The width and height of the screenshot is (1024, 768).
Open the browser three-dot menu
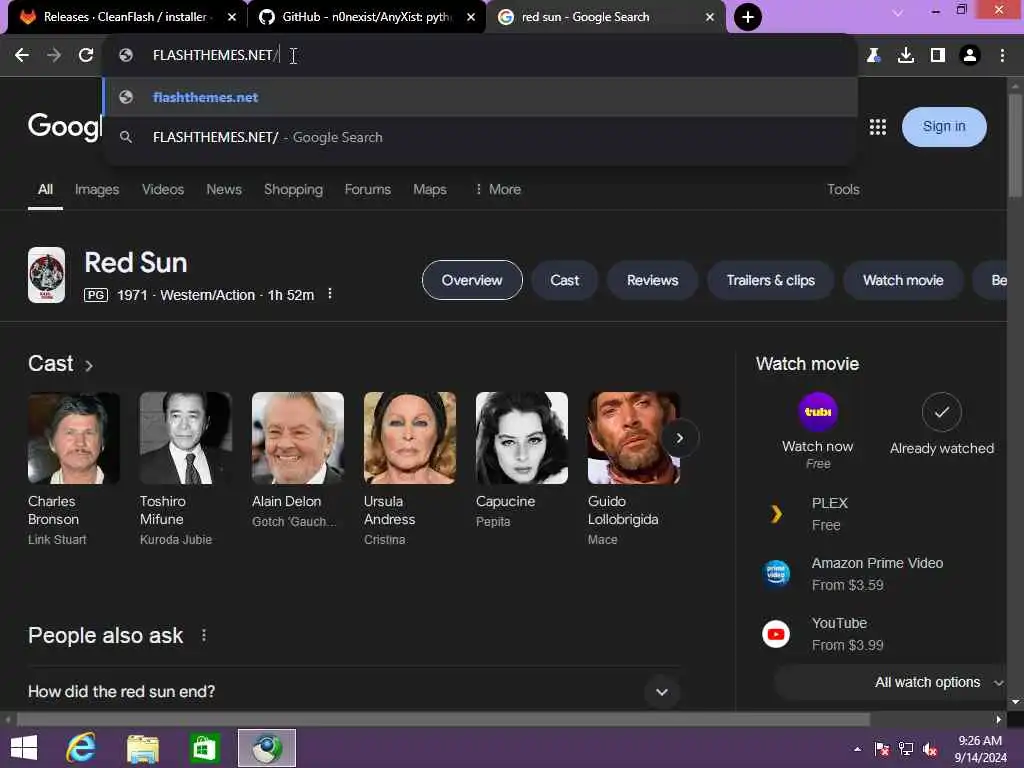coord(1002,56)
